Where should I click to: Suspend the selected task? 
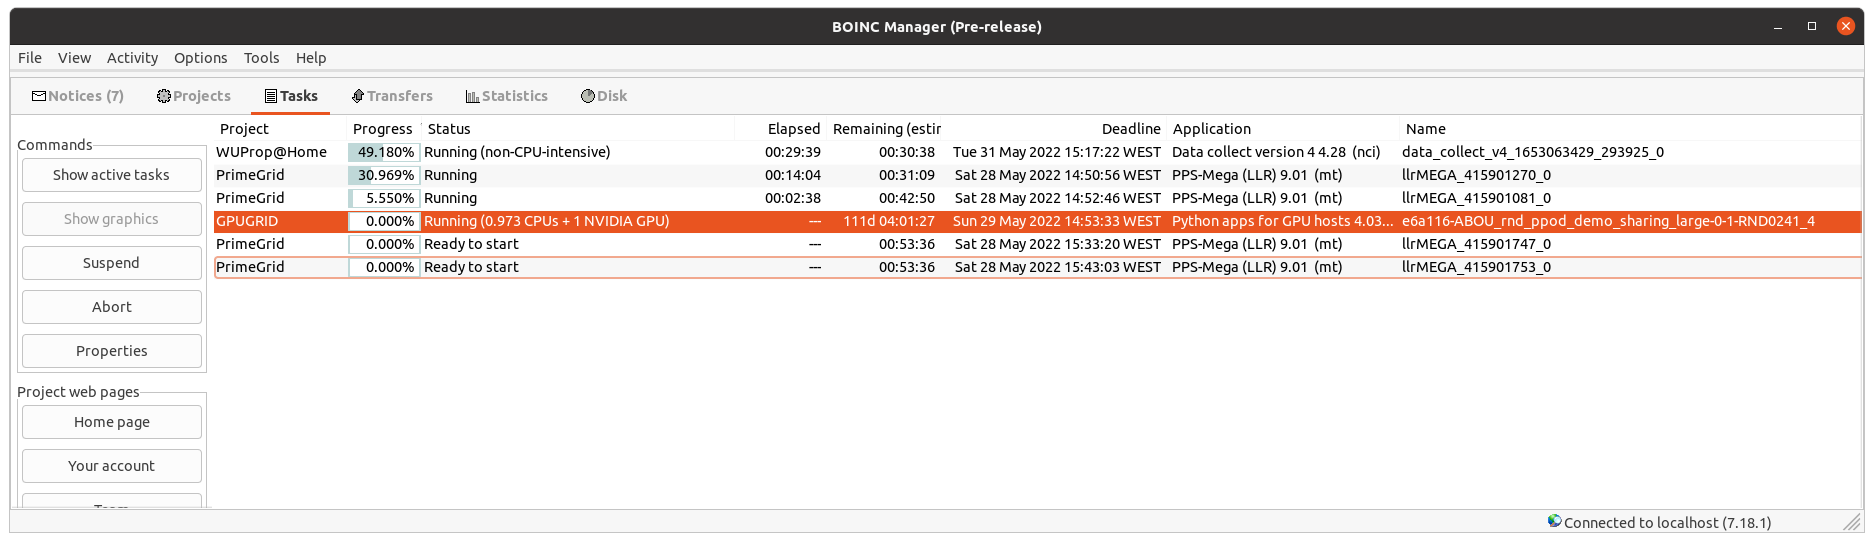112,263
